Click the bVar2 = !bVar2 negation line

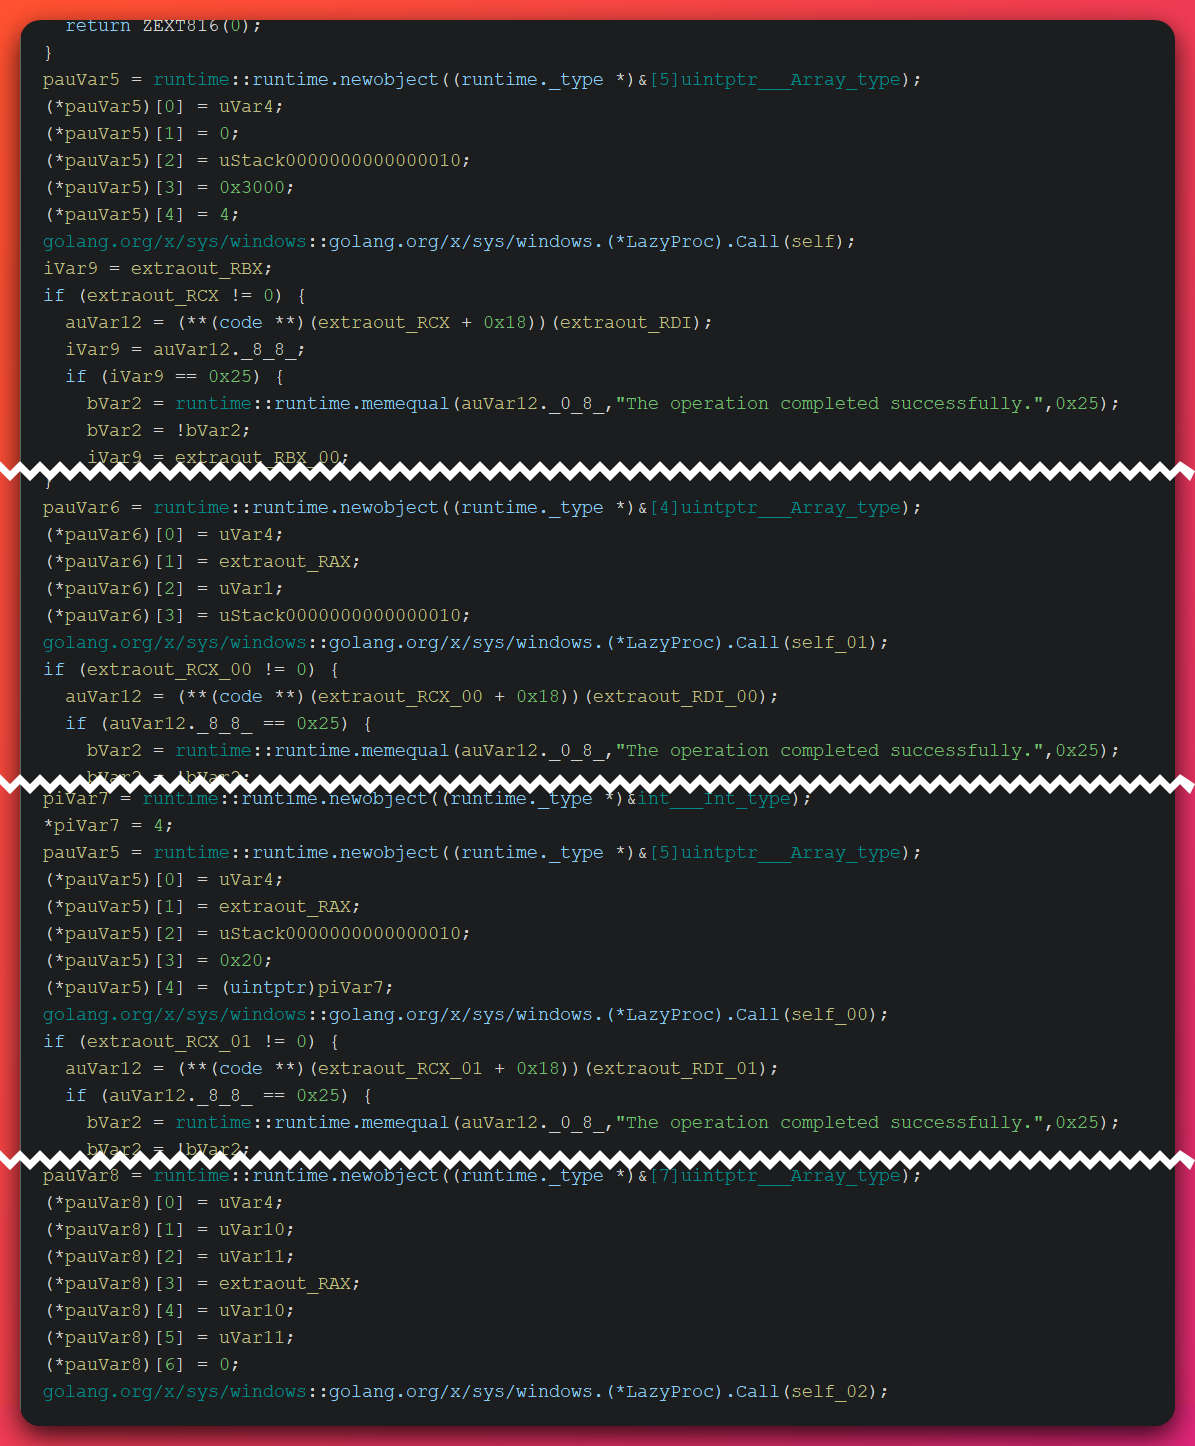click(165, 430)
